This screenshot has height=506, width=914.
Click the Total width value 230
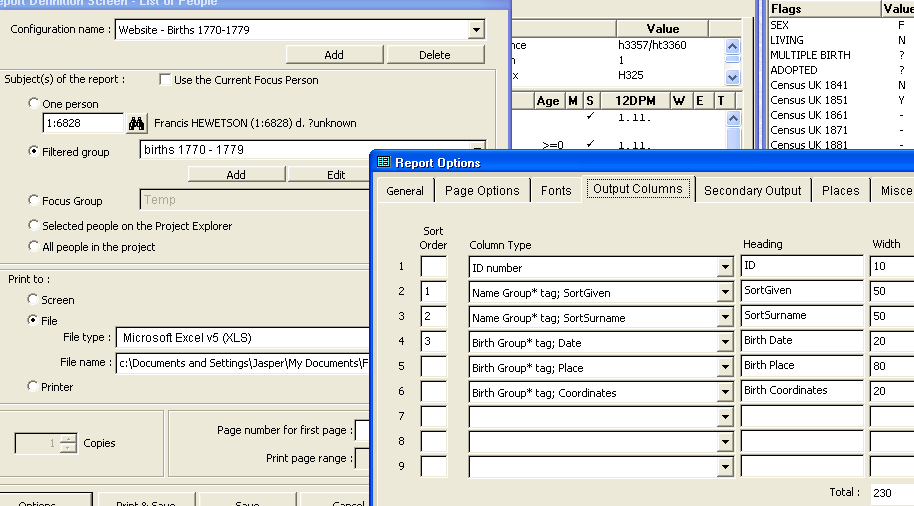(x=892, y=493)
